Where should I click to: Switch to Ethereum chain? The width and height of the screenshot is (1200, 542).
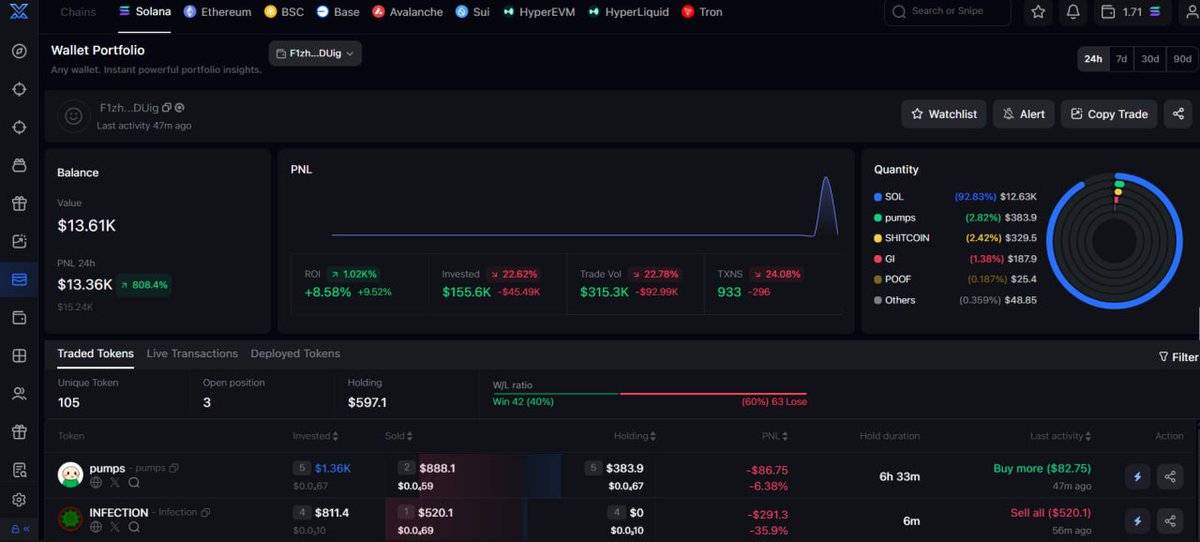[x=217, y=12]
